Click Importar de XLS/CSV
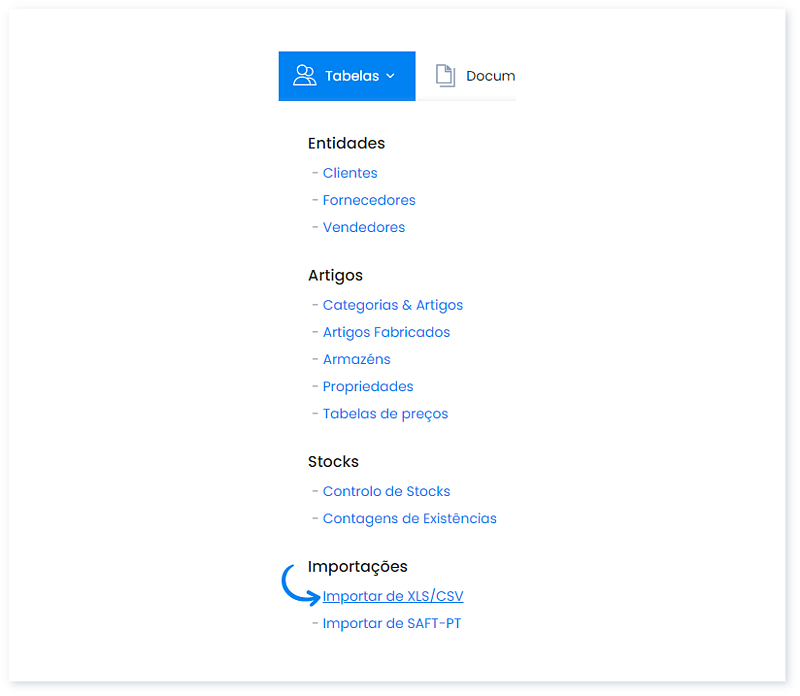800x696 pixels. (x=393, y=595)
